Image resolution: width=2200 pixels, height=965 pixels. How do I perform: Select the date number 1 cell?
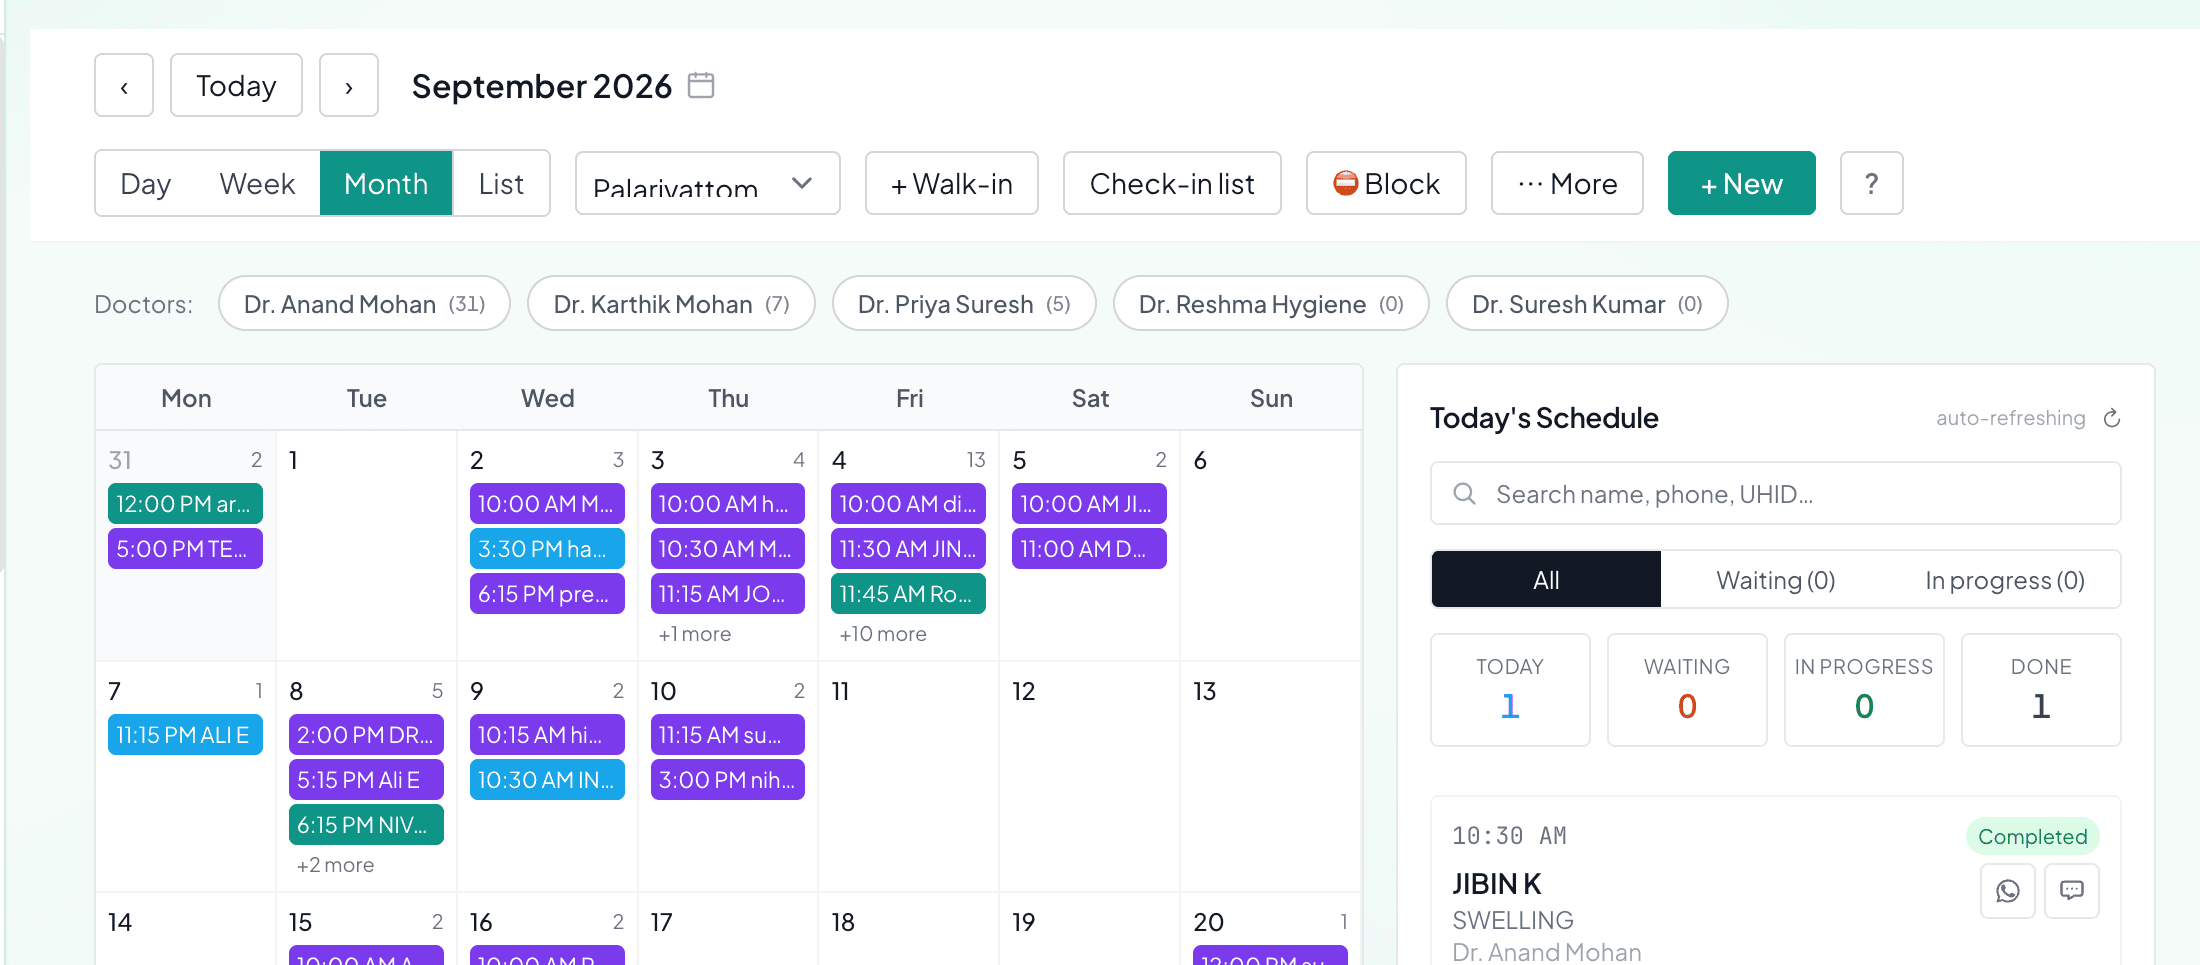tap(366, 546)
